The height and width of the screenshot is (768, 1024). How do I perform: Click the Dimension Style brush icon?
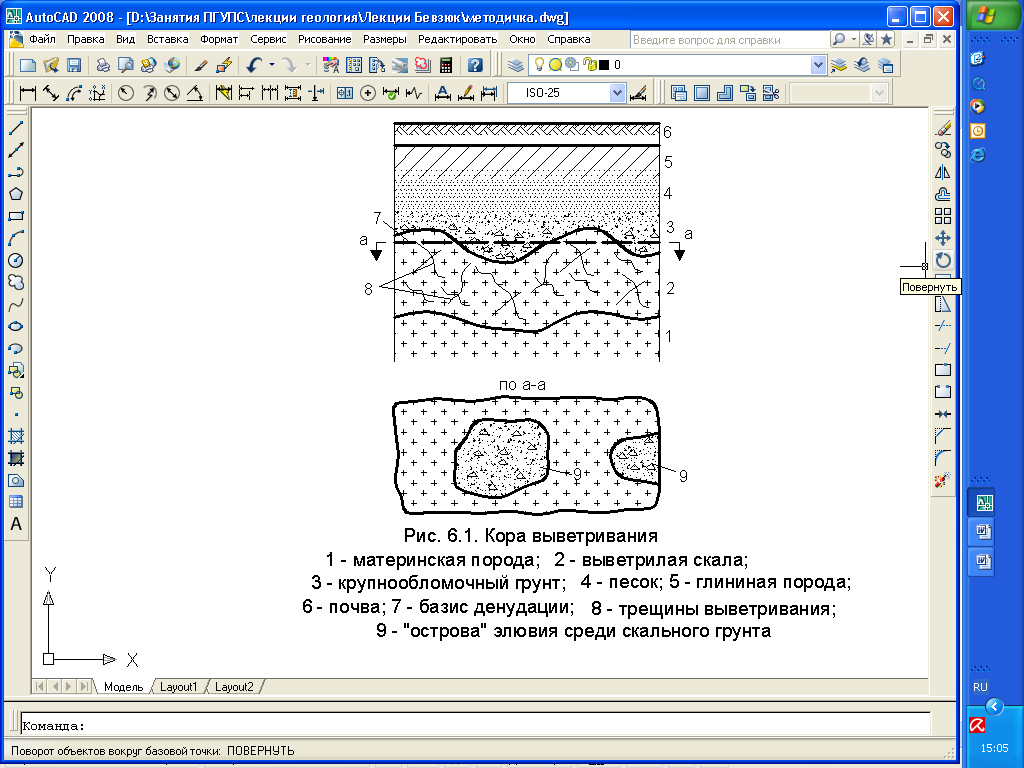pos(639,93)
